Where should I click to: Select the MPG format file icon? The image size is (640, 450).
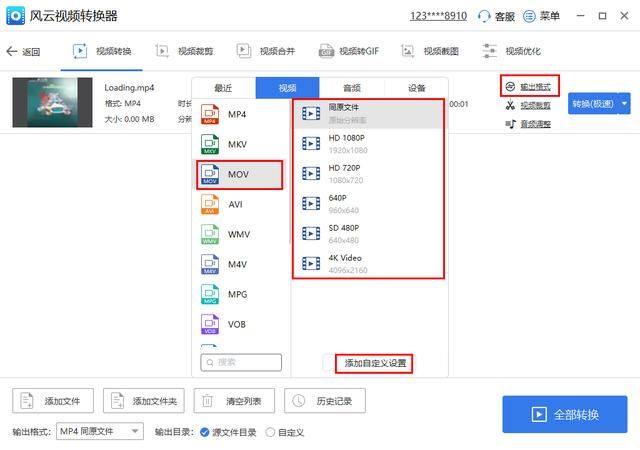point(210,294)
